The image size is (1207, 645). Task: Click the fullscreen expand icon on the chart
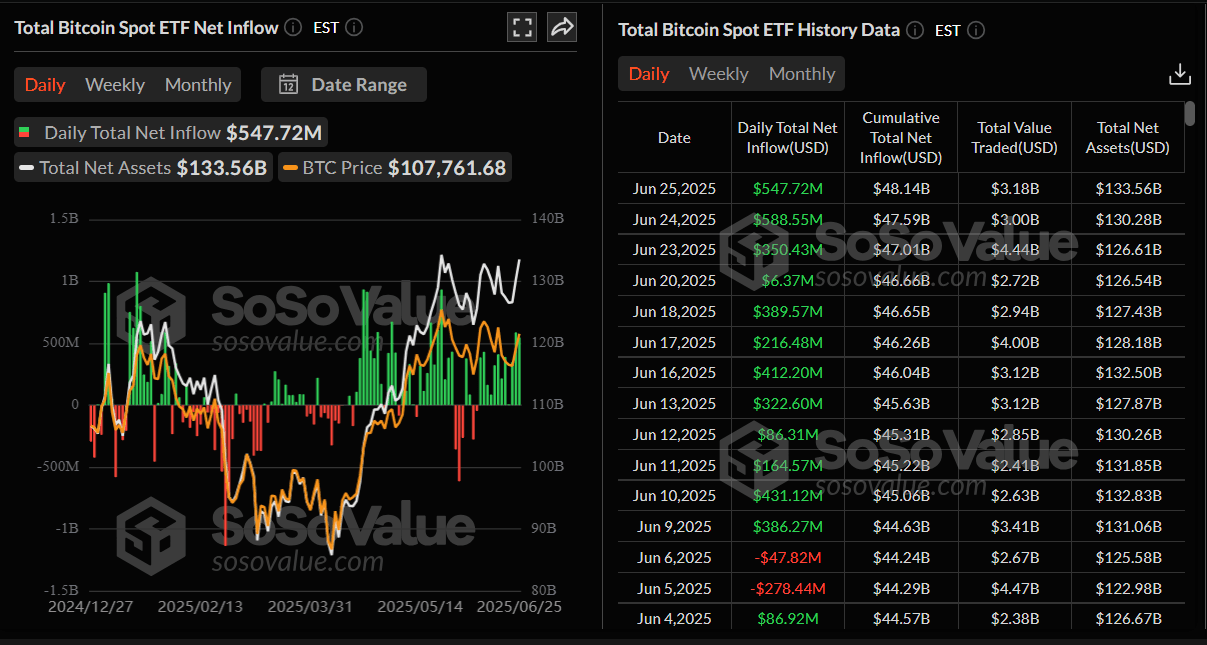coord(521,27)
